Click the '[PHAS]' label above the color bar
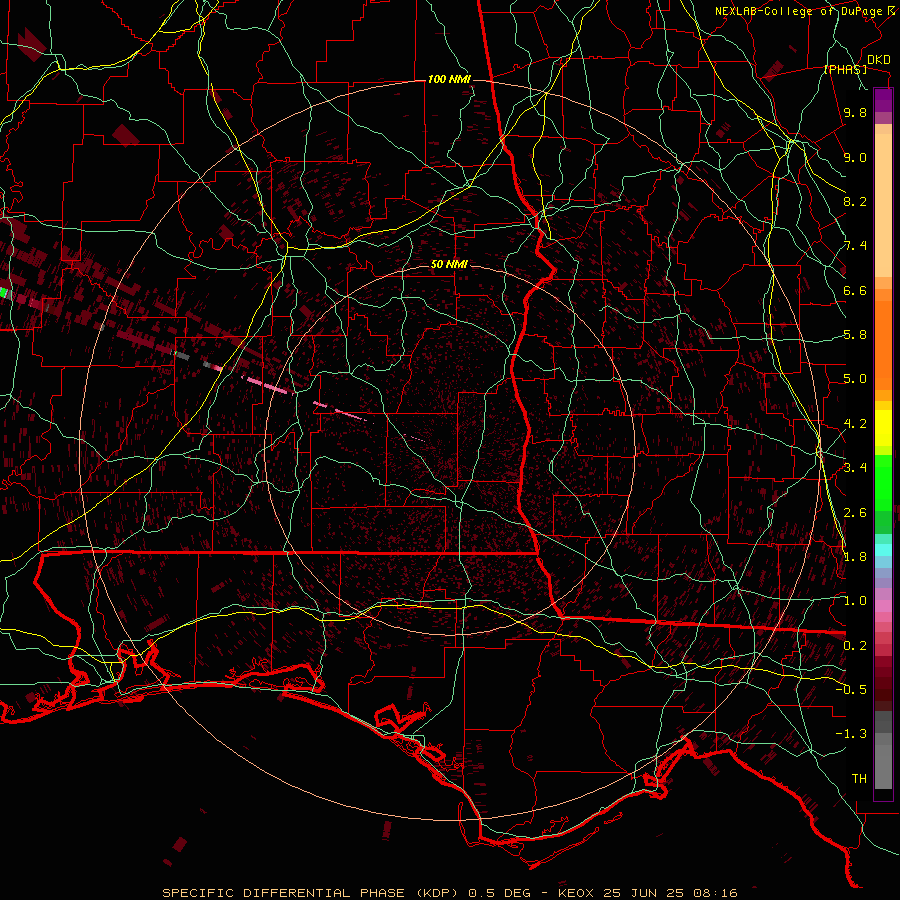 tap(845, 70)
